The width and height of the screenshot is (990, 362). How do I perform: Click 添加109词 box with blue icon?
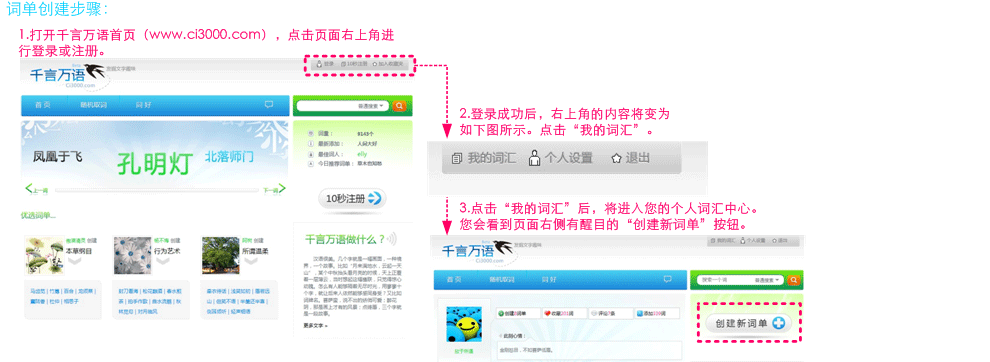click(657, 313)
